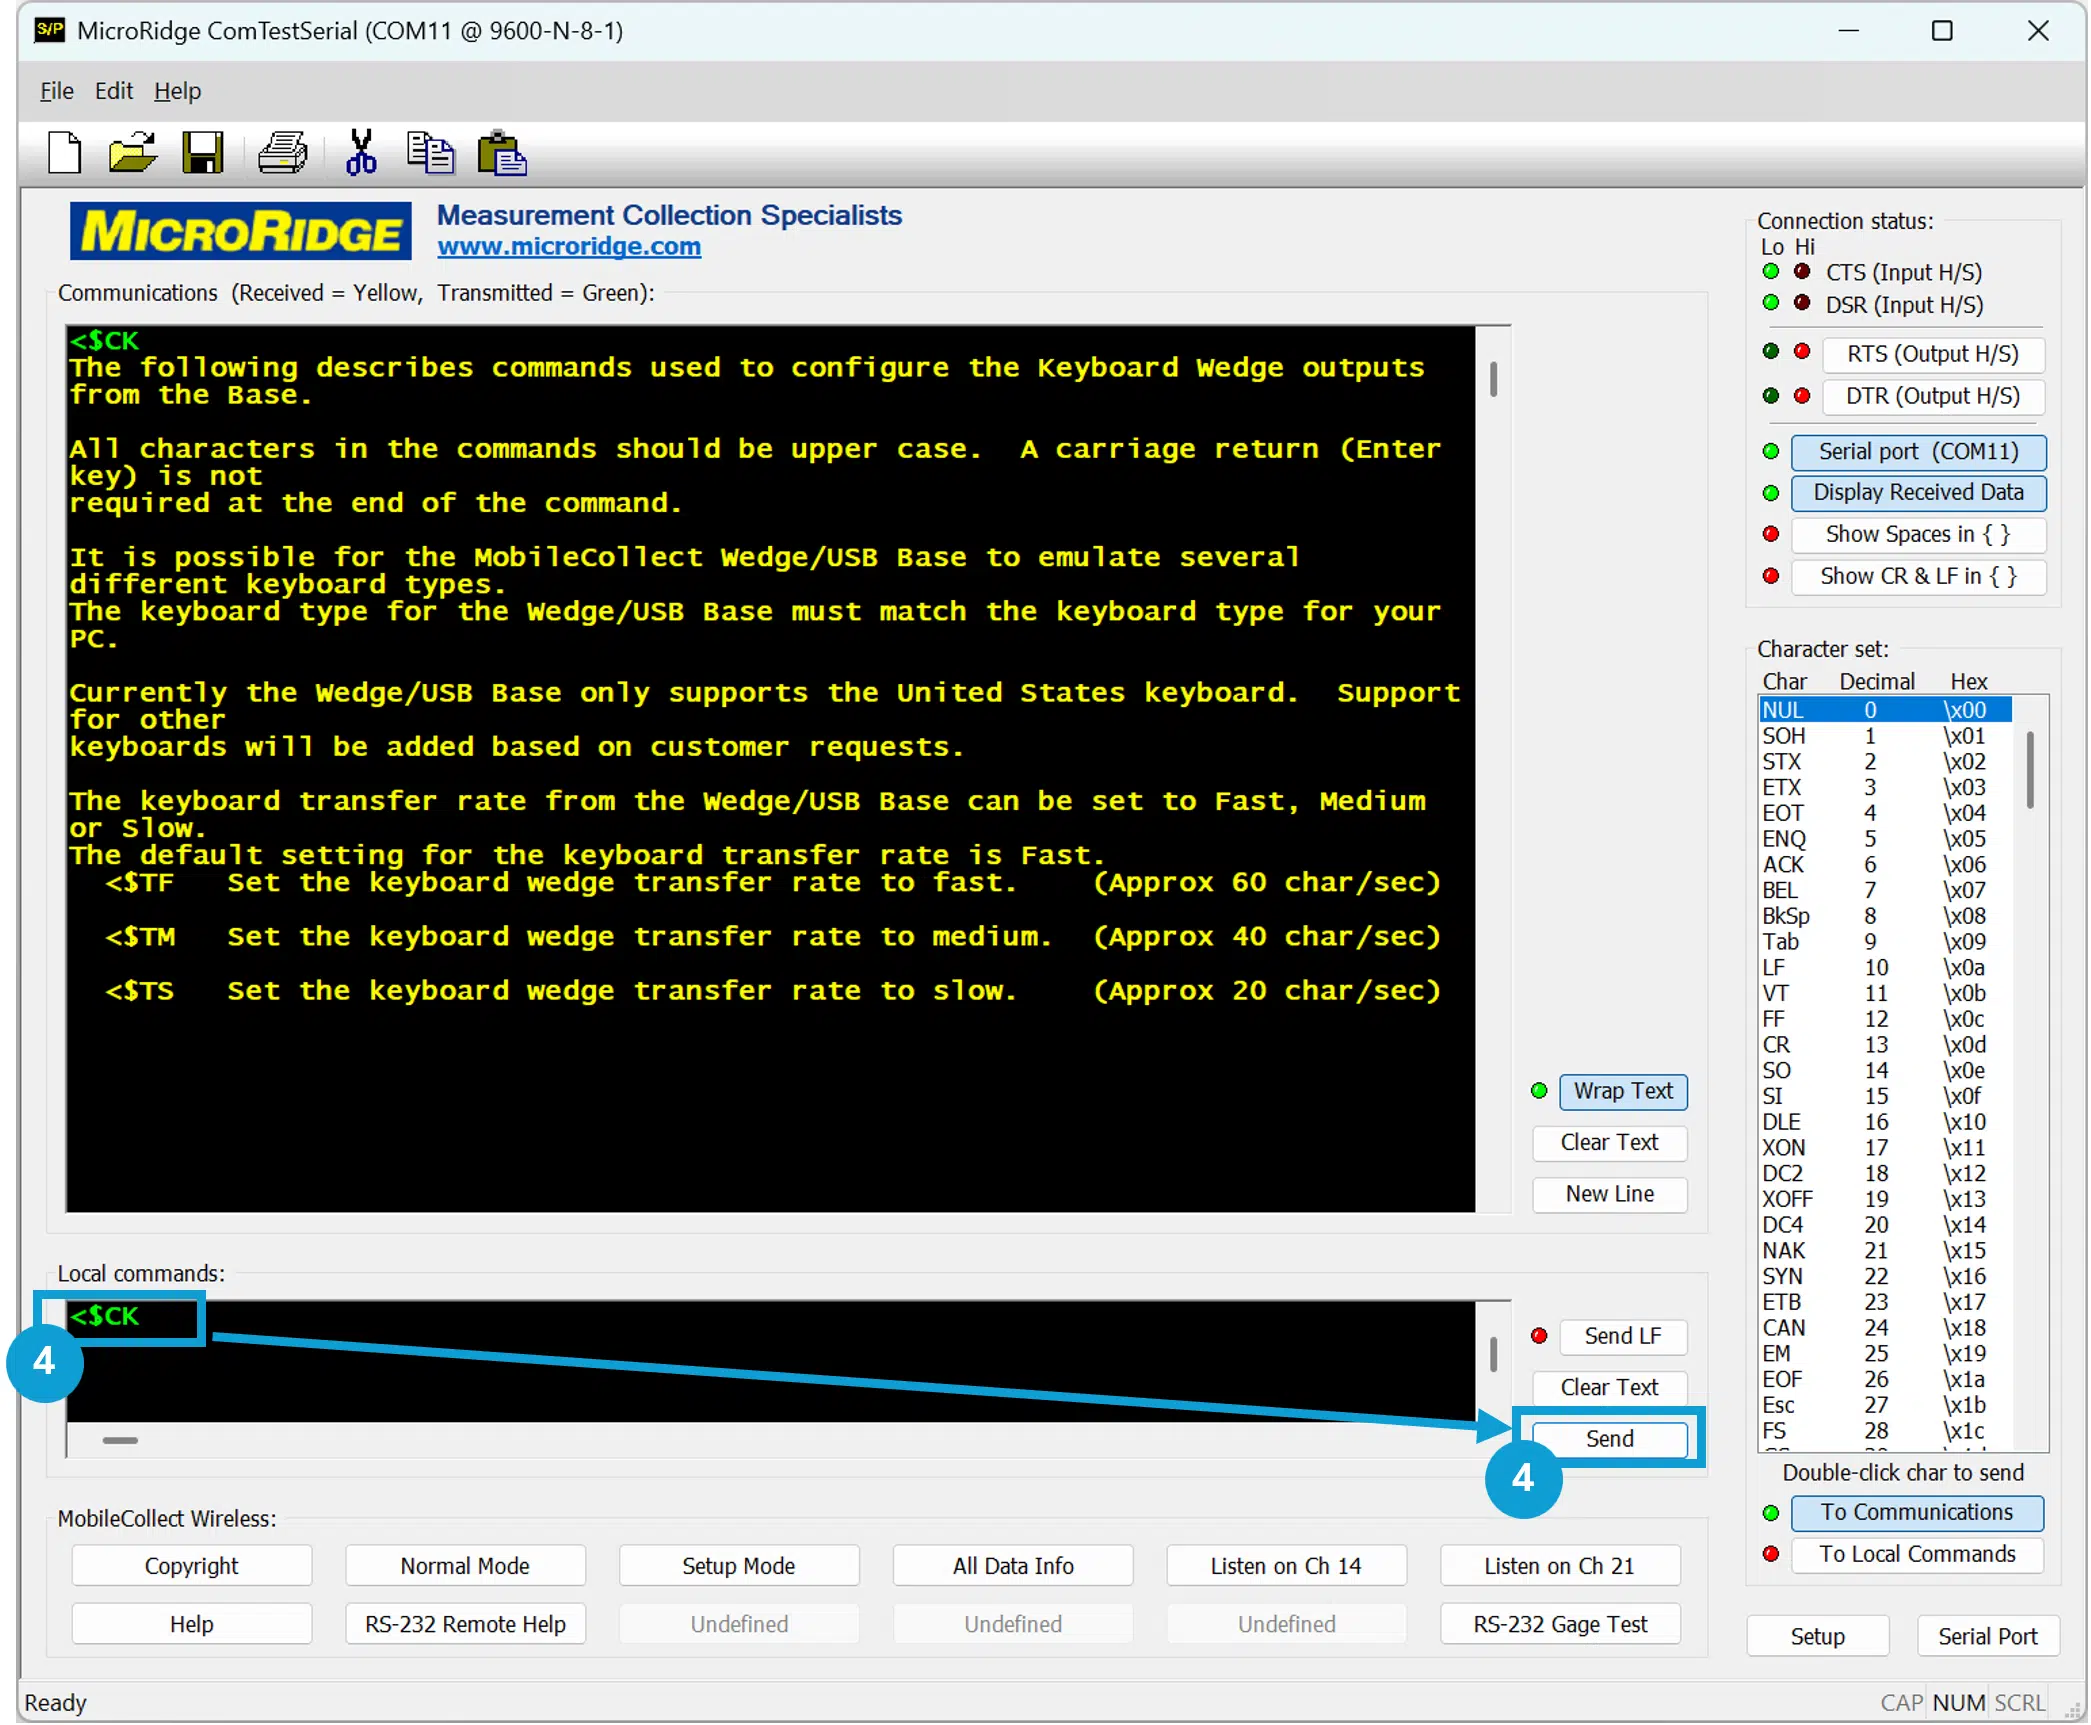
Task: Click the NUM indicator in status bar
Action: click(1958, 1702)
